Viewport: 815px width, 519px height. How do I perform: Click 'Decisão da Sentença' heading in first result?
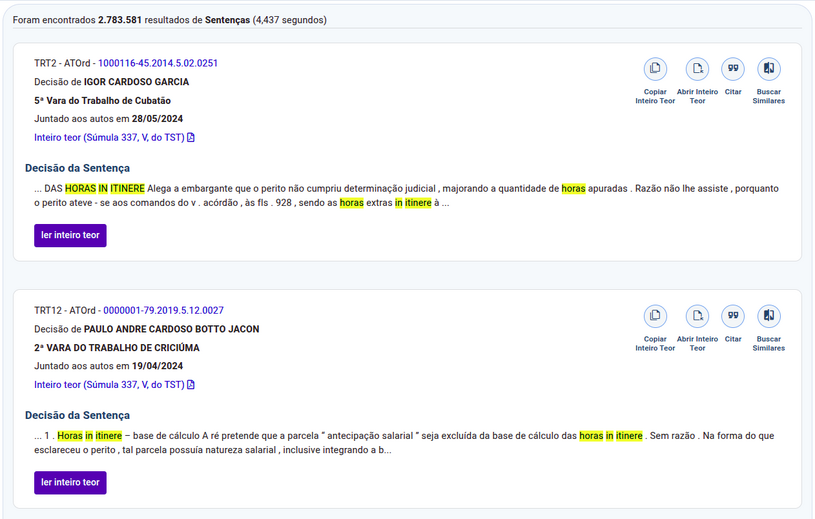[77, 168]
